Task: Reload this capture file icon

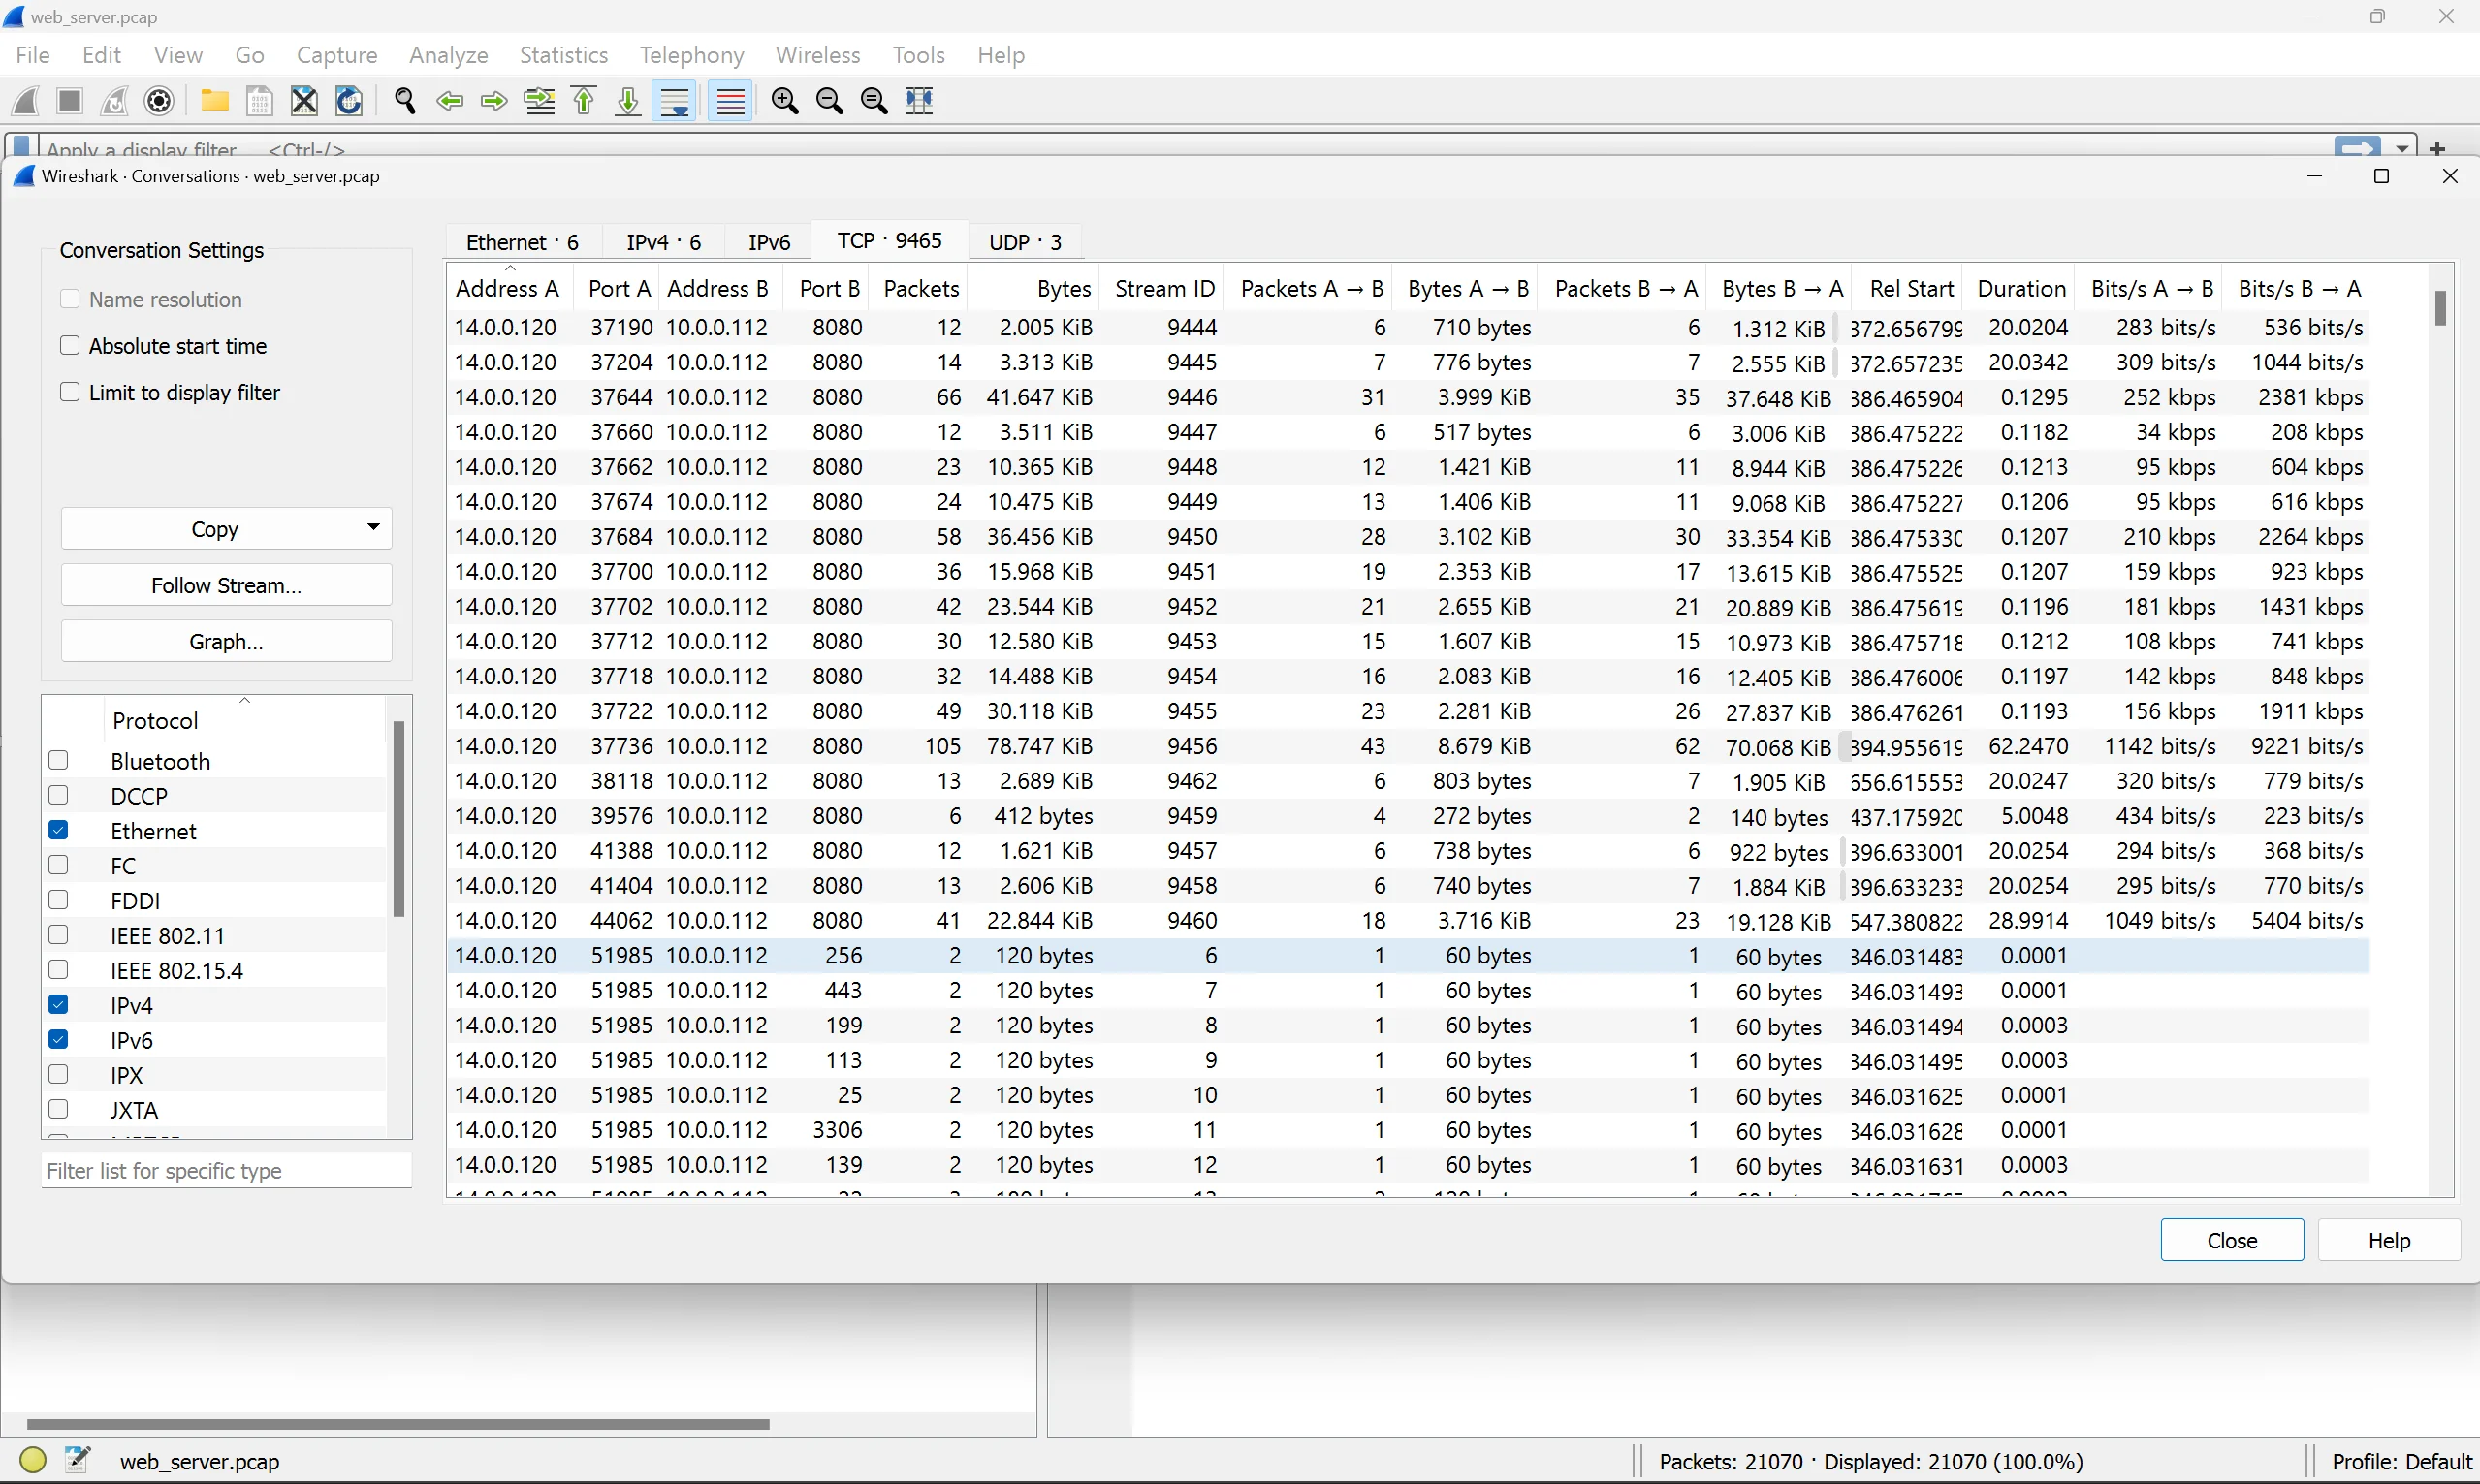Action: point(349,101)
